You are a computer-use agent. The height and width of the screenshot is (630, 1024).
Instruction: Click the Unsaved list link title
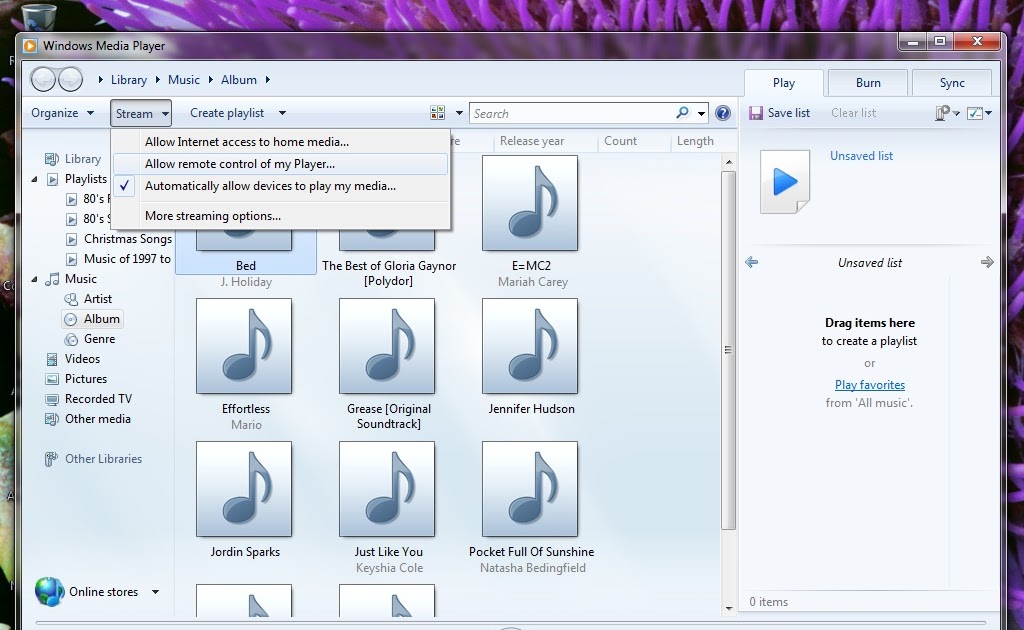(x=861, y=156)
